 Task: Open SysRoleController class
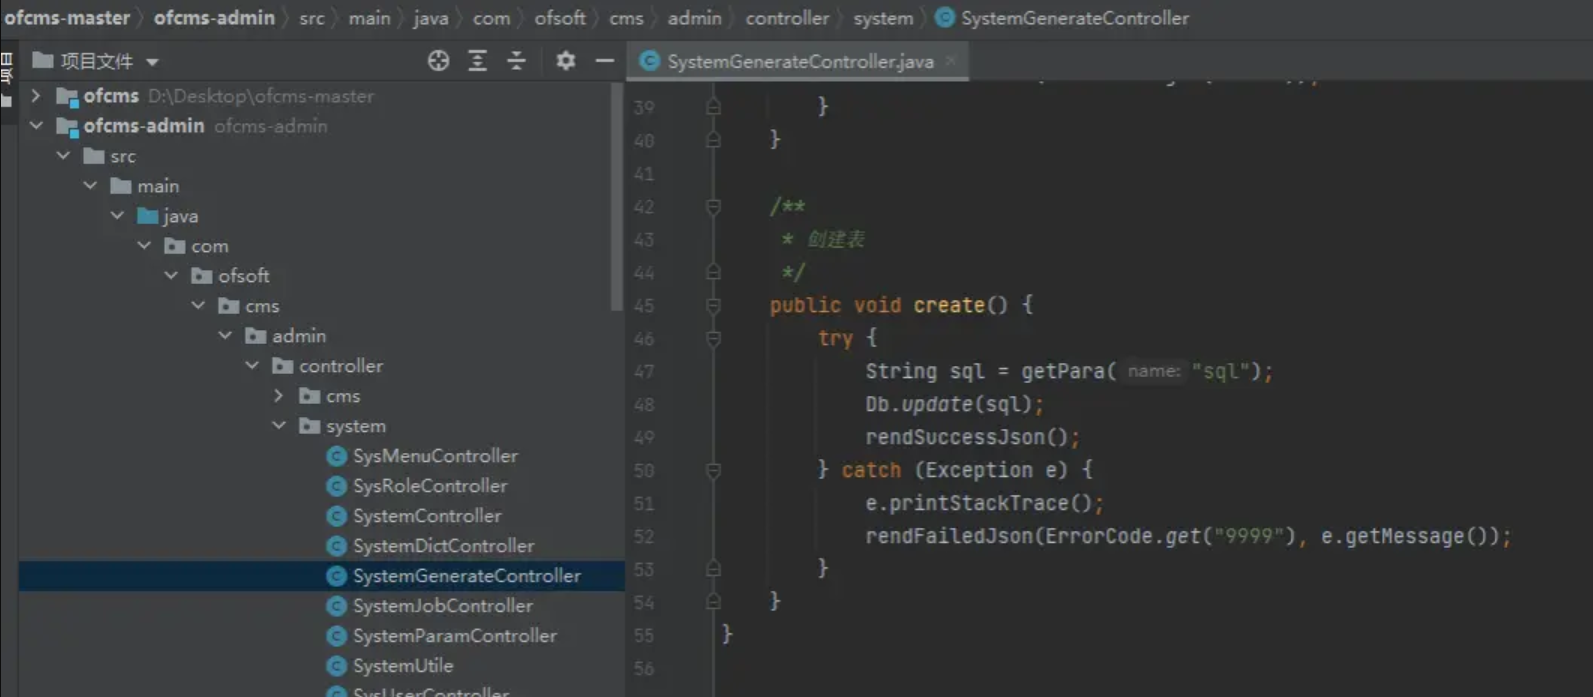(430, 486)
